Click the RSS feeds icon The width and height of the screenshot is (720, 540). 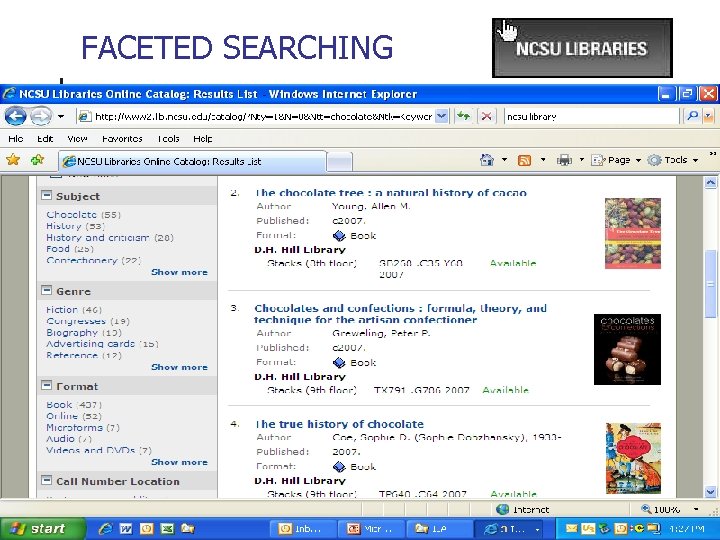click(x=524, y=160)
